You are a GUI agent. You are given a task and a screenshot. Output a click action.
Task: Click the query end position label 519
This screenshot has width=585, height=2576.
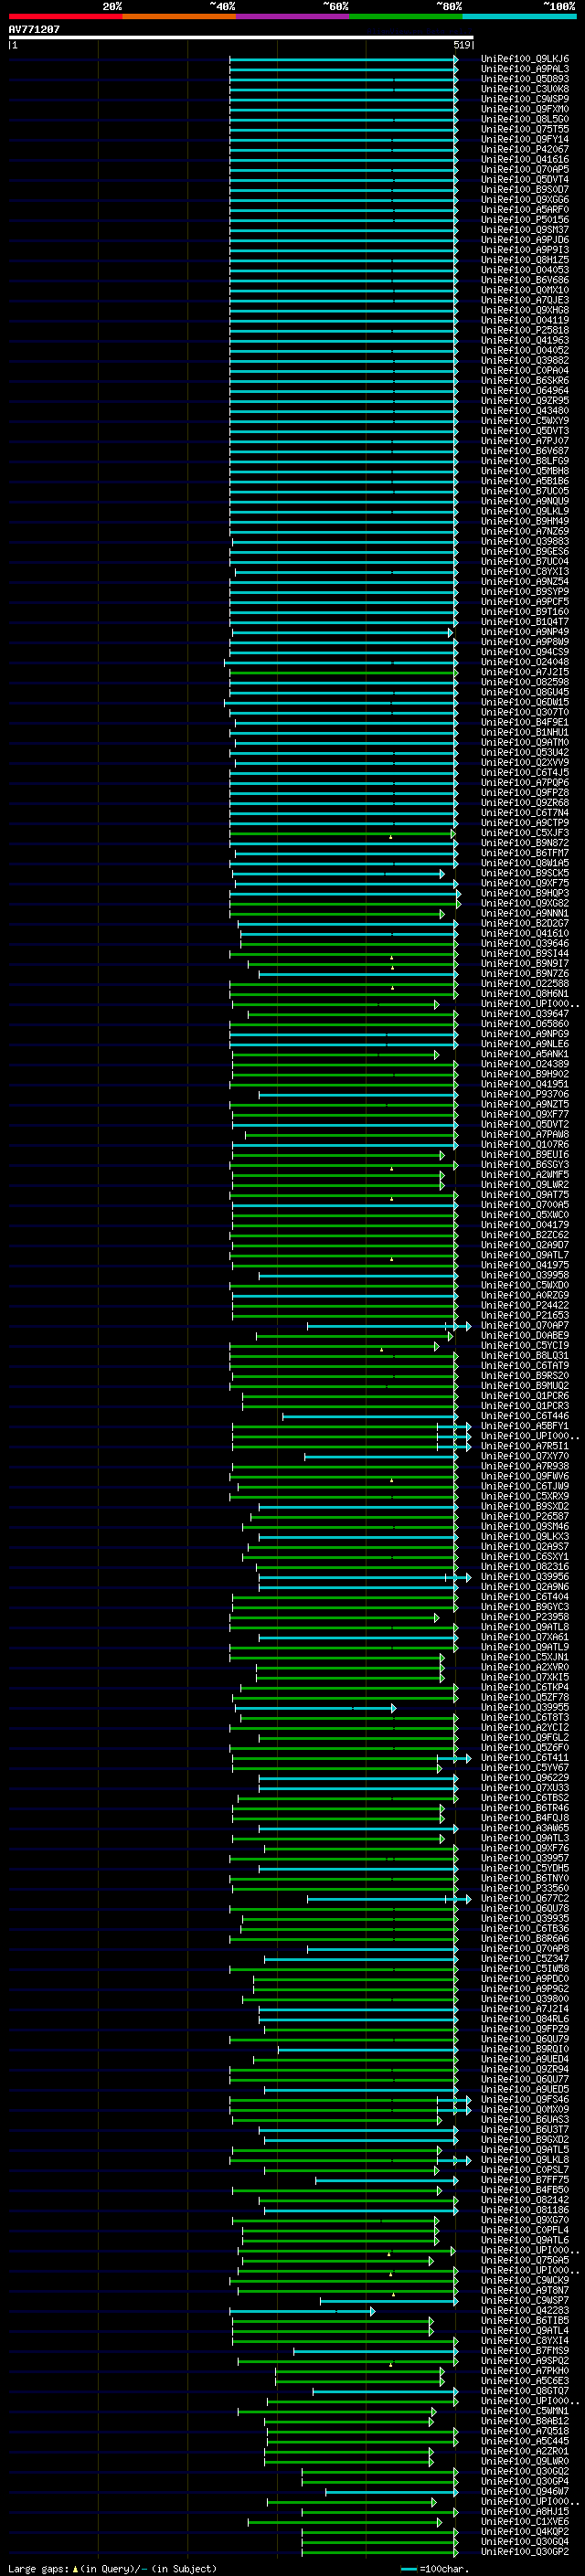point(462,45)
